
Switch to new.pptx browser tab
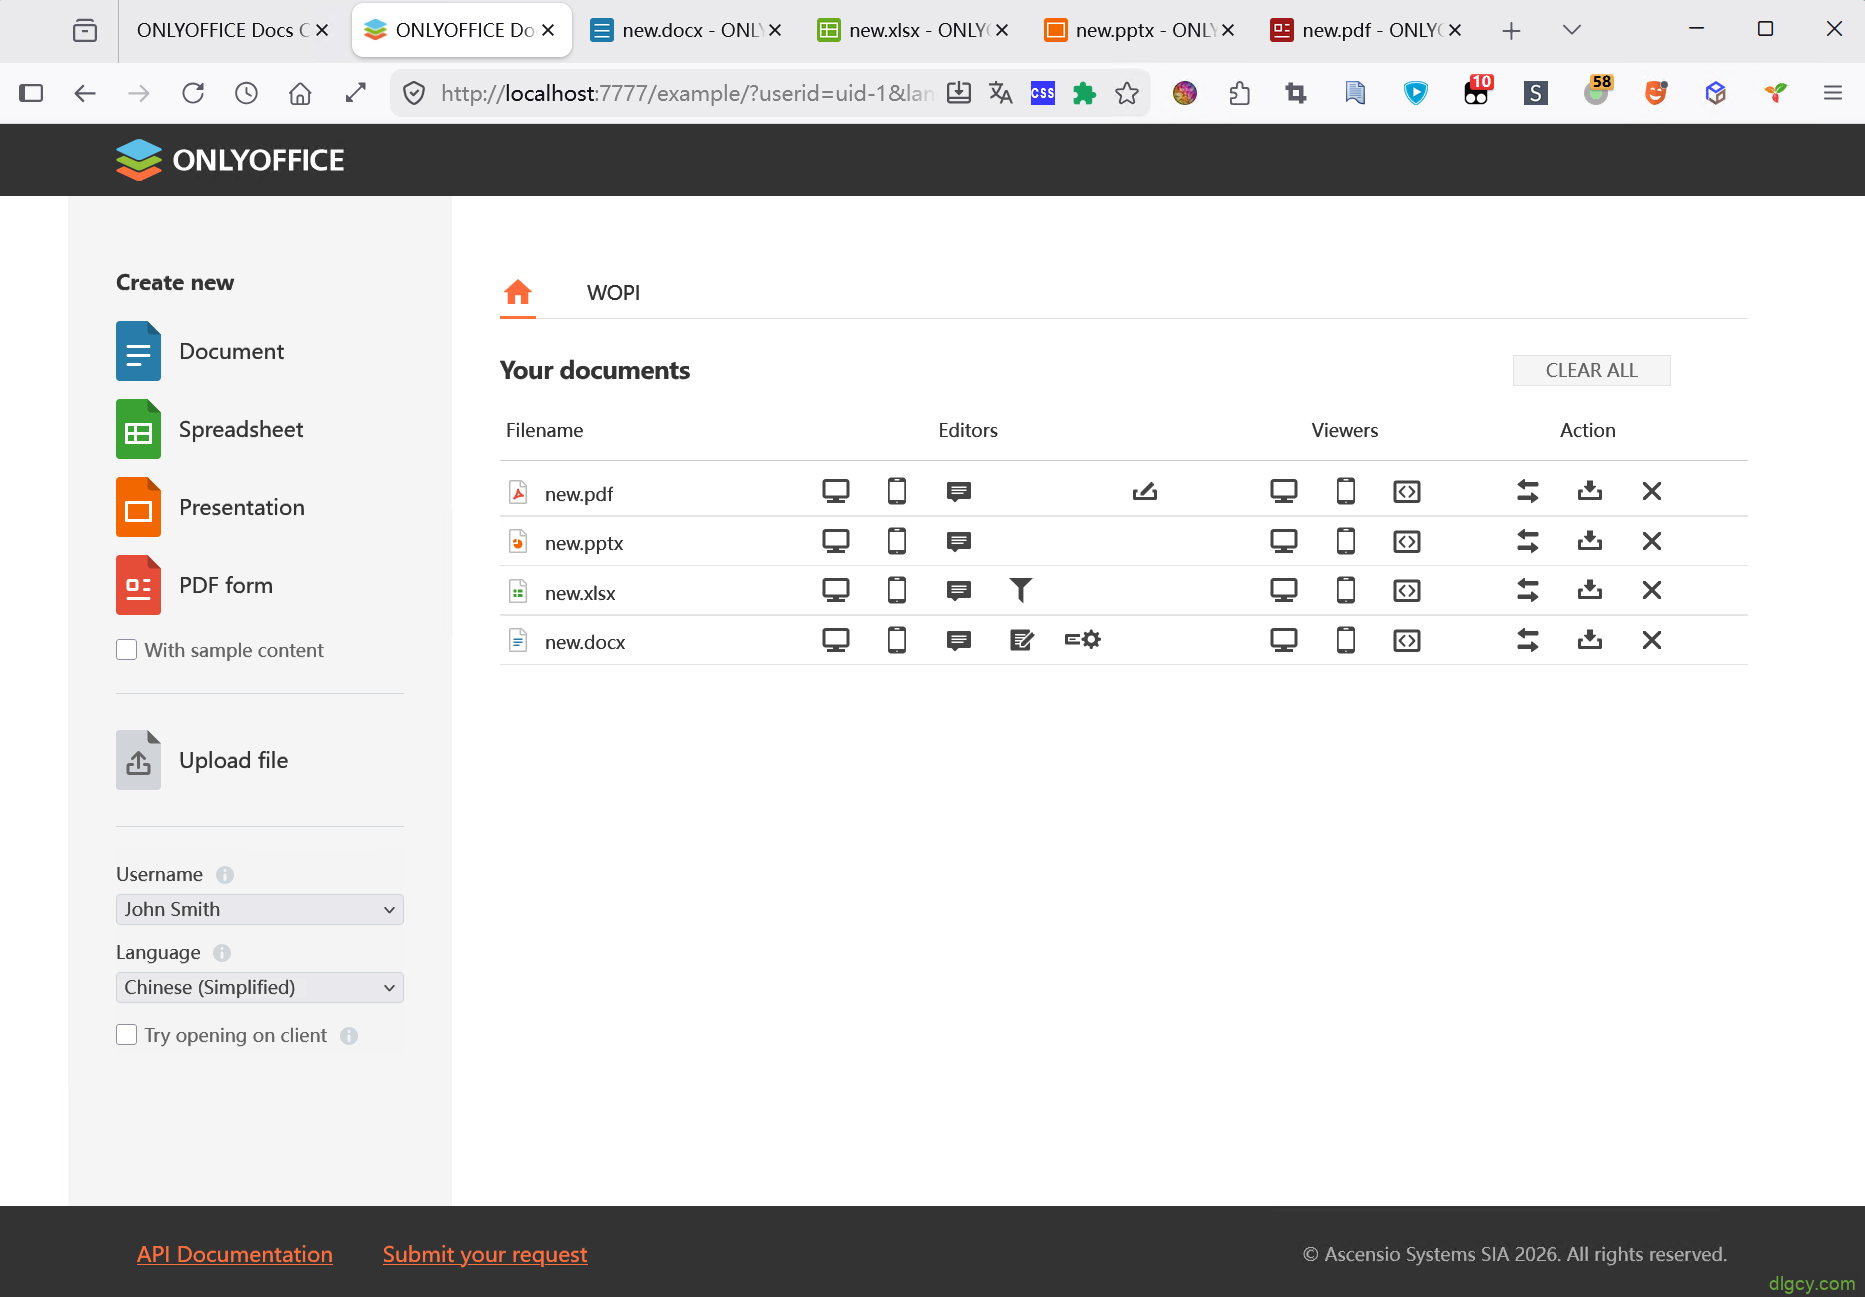point(1140,30)
